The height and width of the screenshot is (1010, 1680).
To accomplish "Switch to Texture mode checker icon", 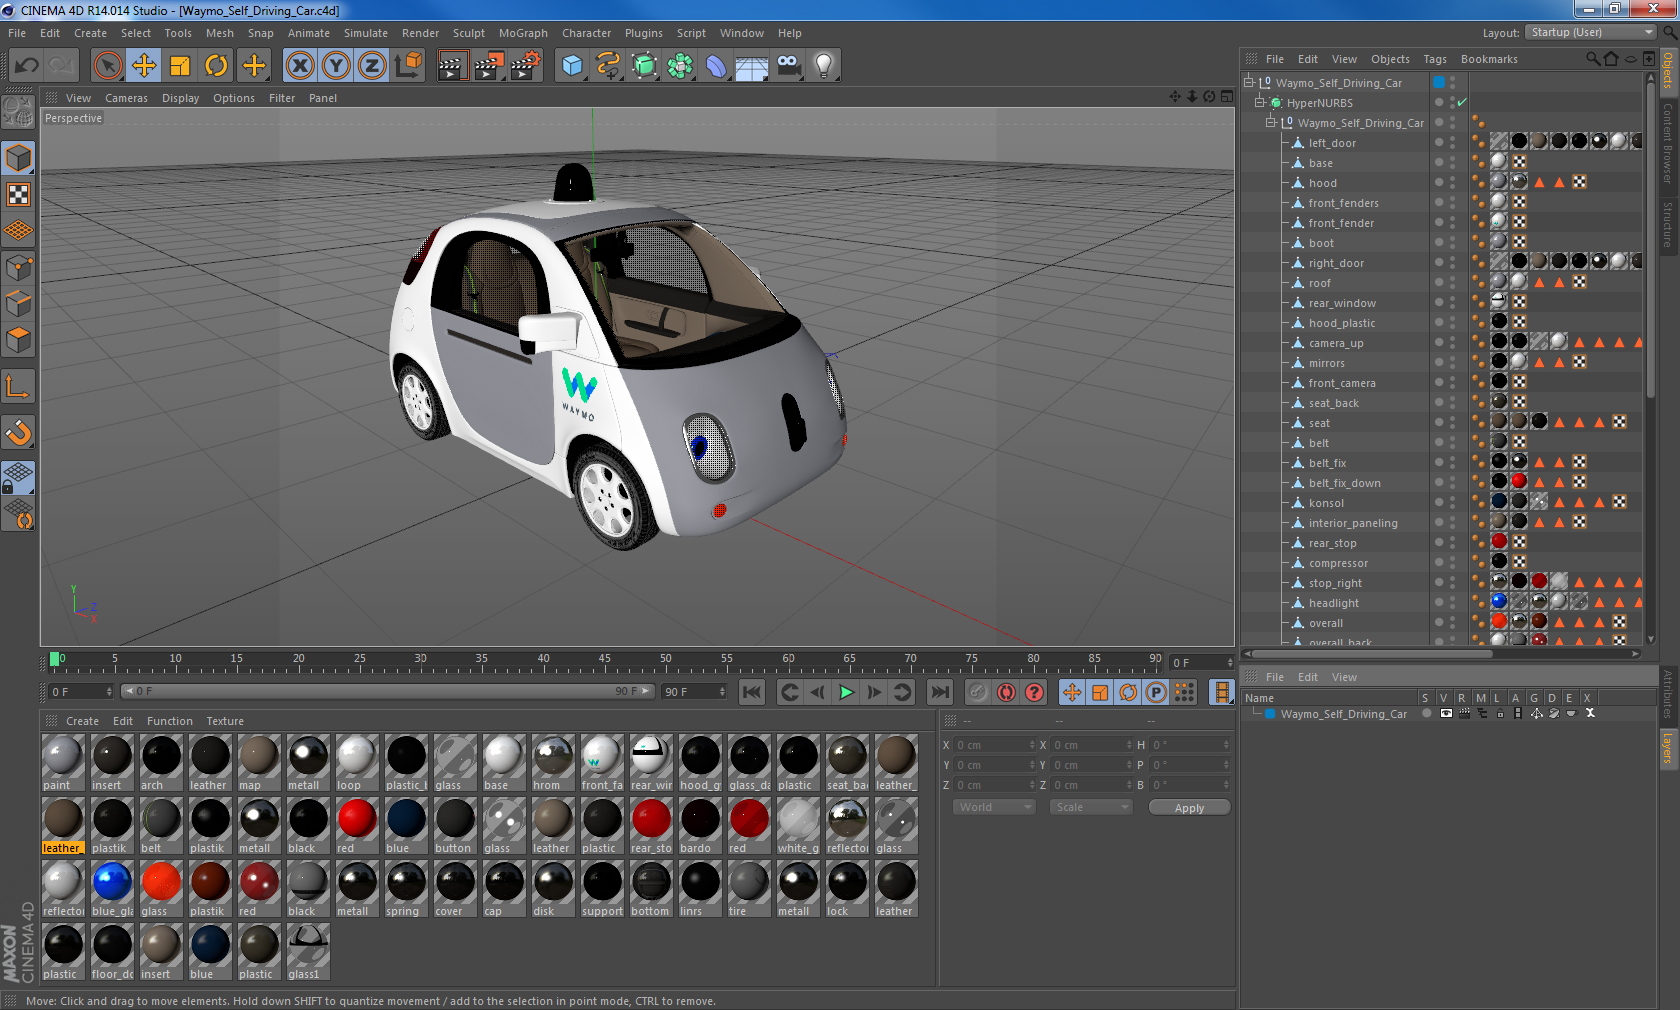I will (18, 194).
